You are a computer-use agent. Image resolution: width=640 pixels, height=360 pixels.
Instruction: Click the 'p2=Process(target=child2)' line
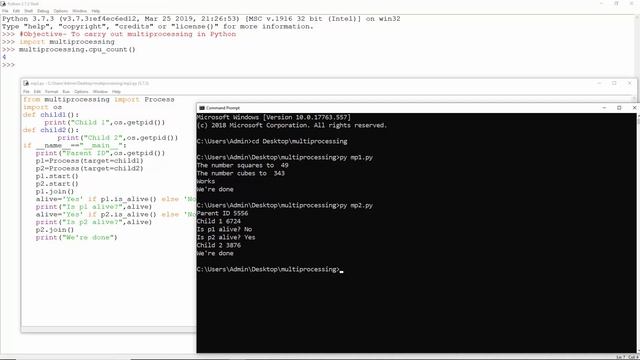pyautogui.click(x=89, y=169)
